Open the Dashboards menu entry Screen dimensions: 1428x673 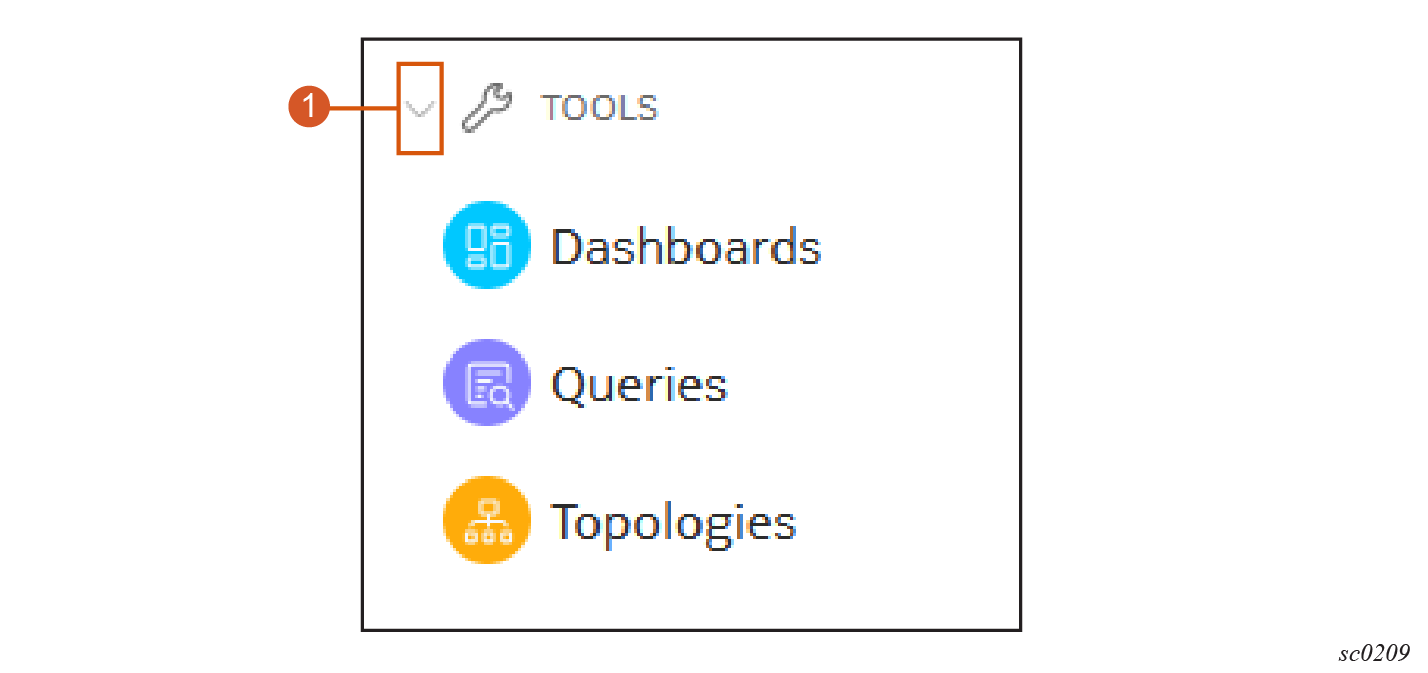point(632,245)
